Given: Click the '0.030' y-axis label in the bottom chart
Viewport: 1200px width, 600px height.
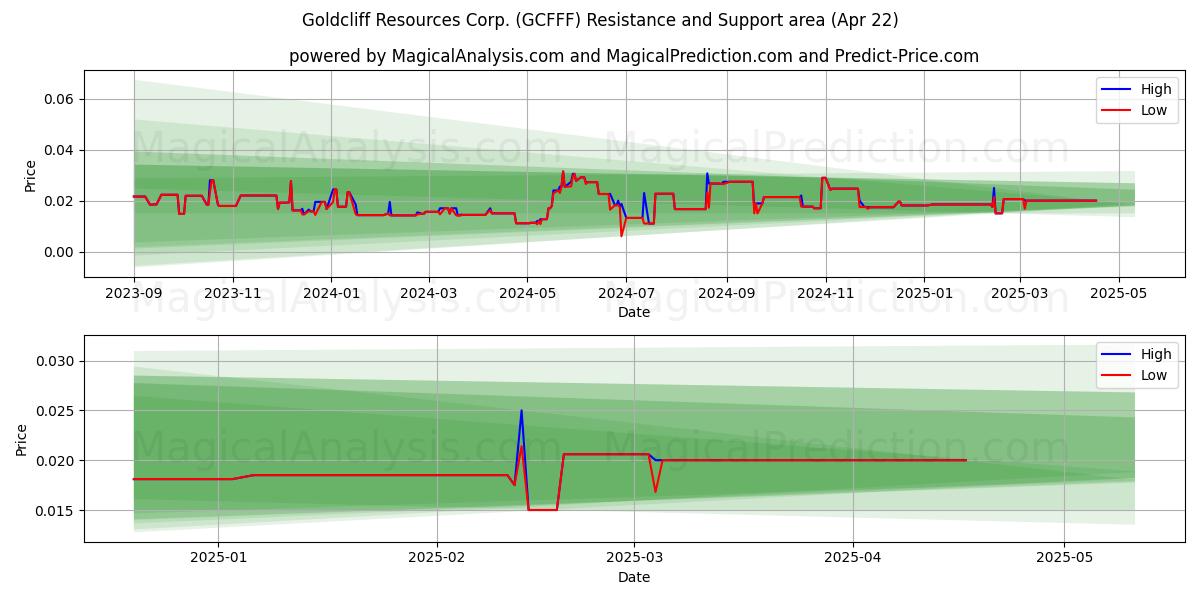Looking at the screenshot, I should pyautogui.click(x=57, y=361).
